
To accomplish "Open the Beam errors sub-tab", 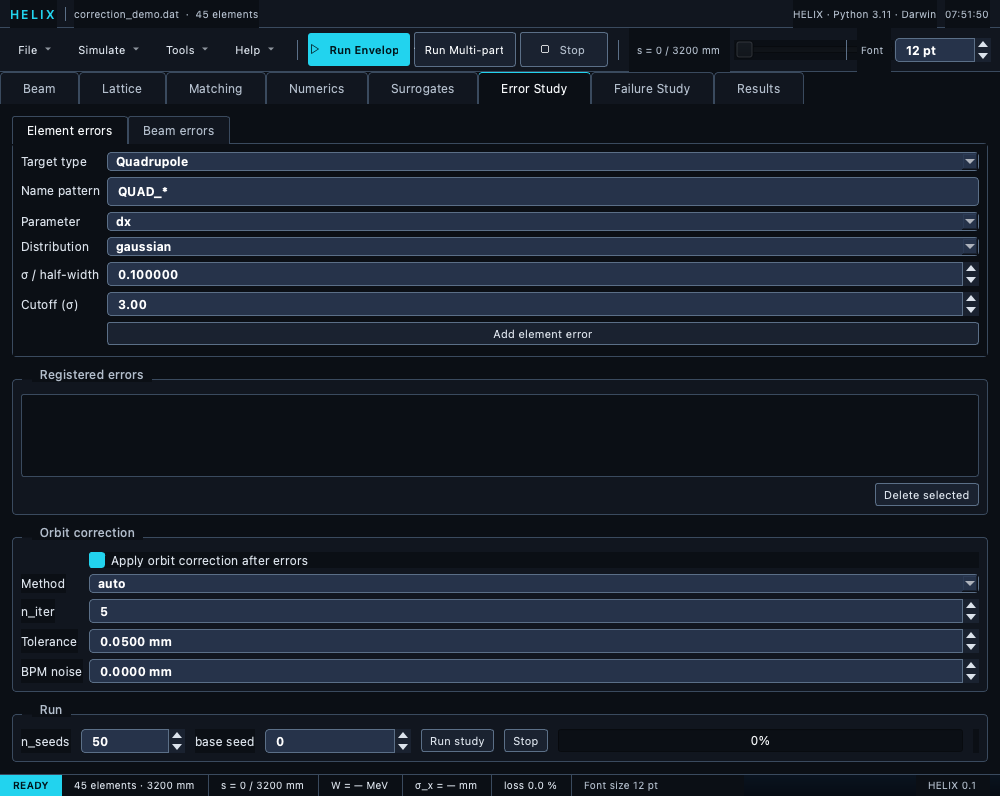I will (179, 131).
